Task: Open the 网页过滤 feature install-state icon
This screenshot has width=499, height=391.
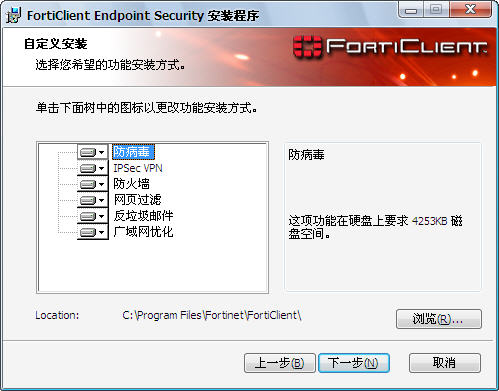Action: [x=93, y=200]
